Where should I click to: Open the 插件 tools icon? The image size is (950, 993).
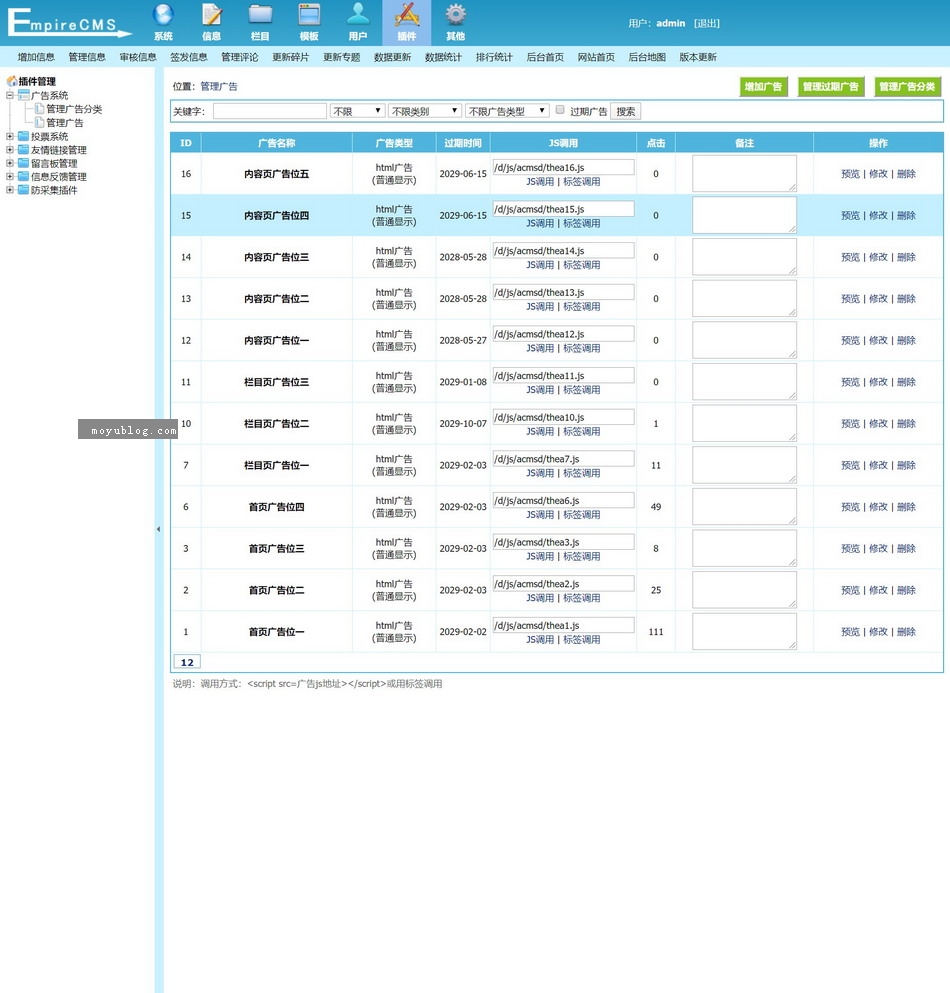[407, 15]
